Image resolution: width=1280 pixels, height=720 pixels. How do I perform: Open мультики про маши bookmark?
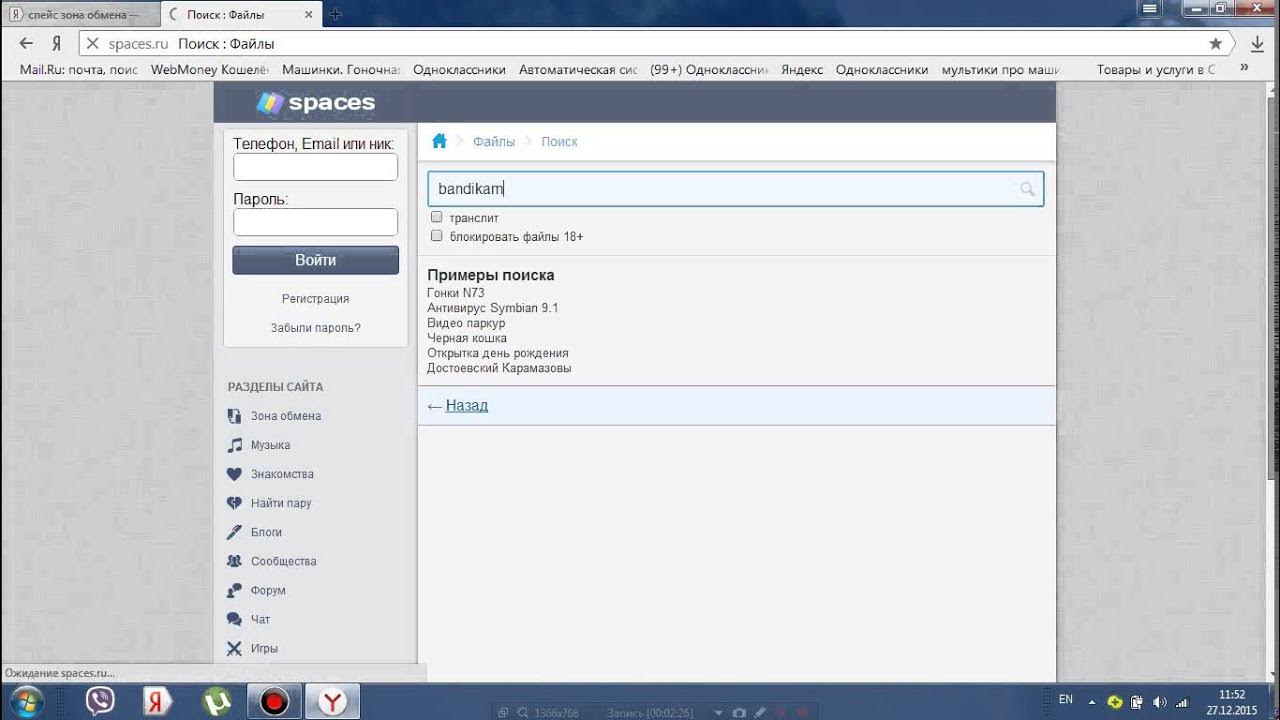[1000, 69]
